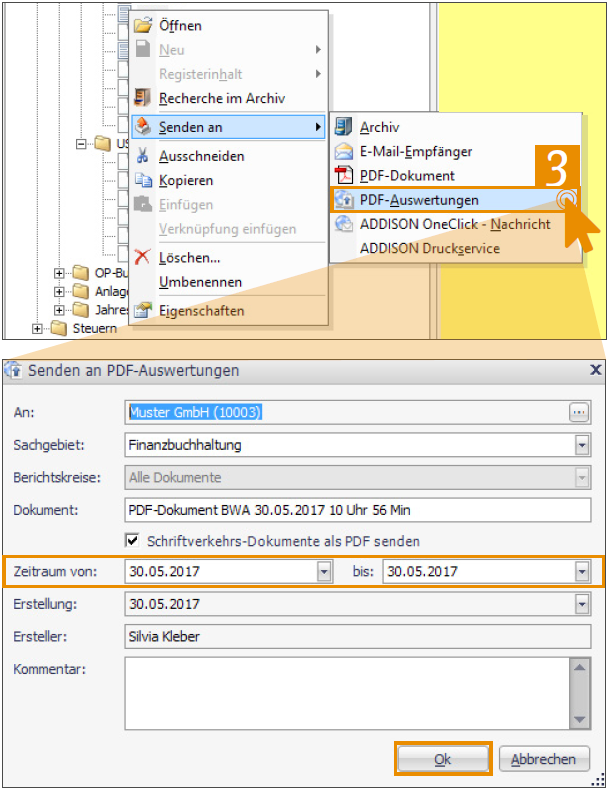Open the Erstellung date dropdown
Image resolution: width=609 pixels, height=791 pixels.
(x=582, y=604)
